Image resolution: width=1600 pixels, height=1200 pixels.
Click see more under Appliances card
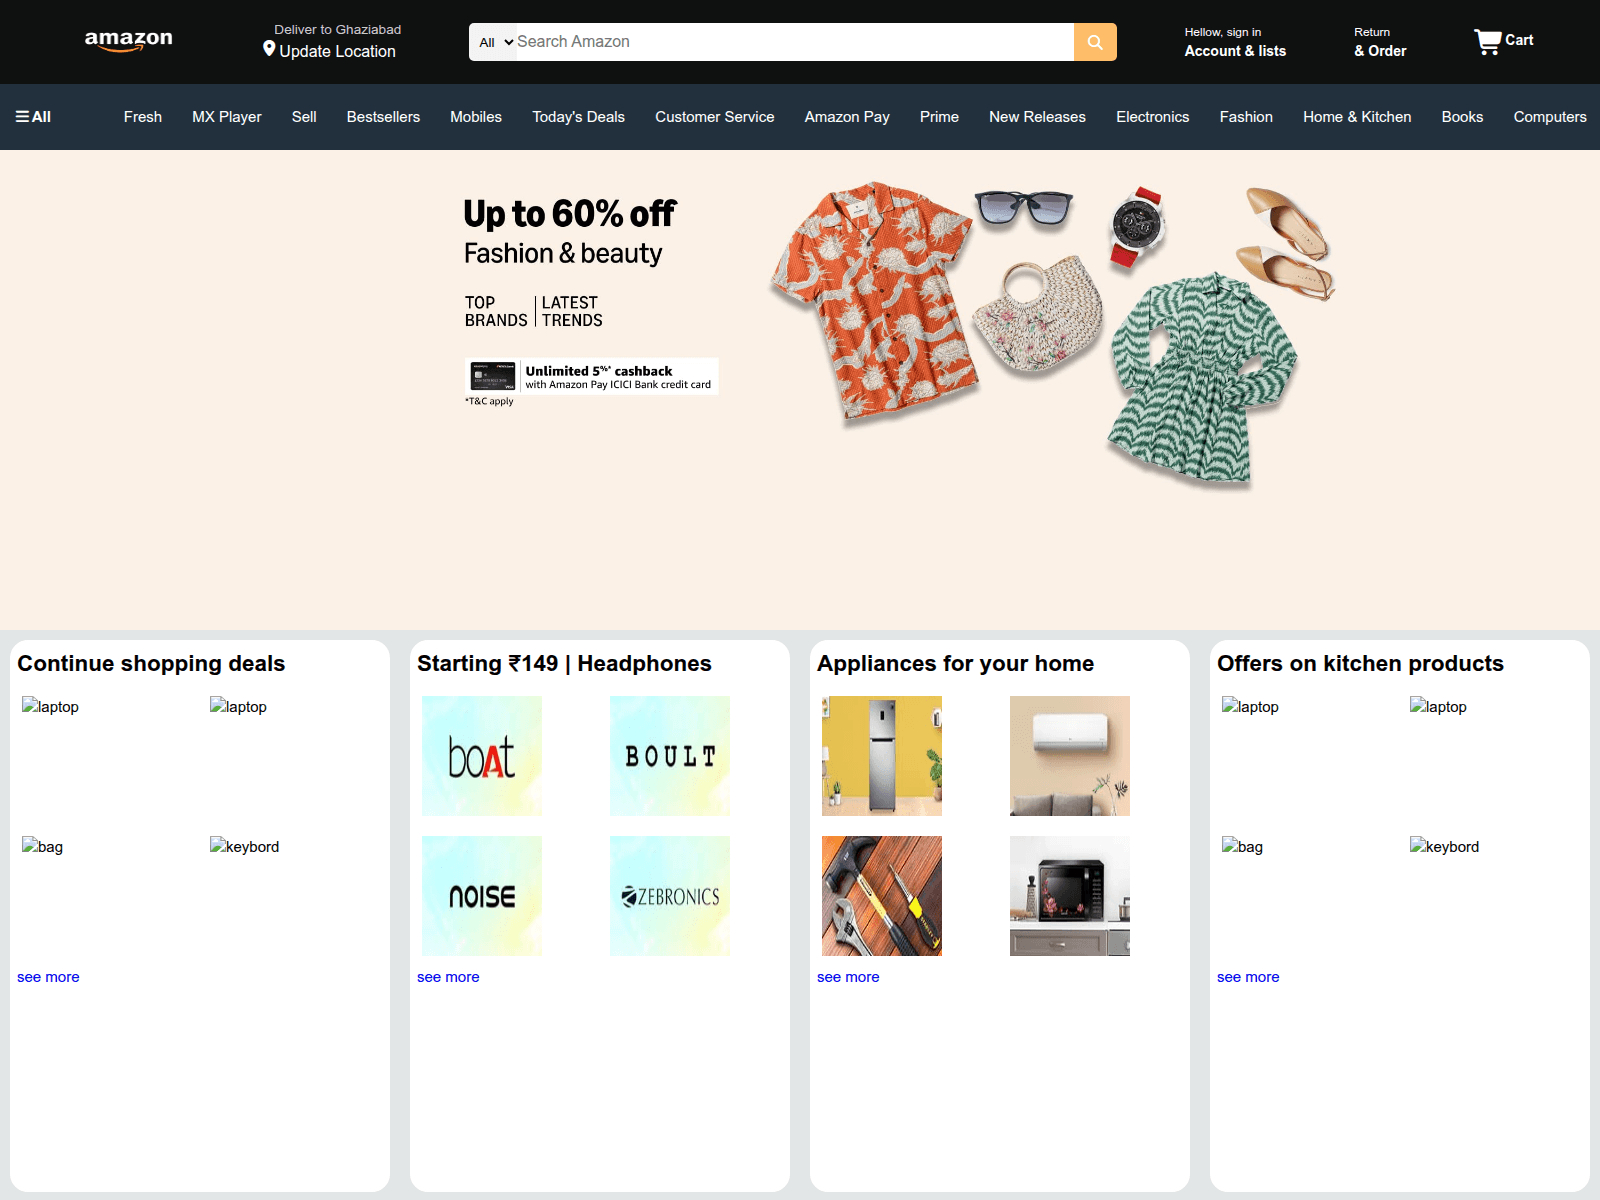[x=848, y=977]
